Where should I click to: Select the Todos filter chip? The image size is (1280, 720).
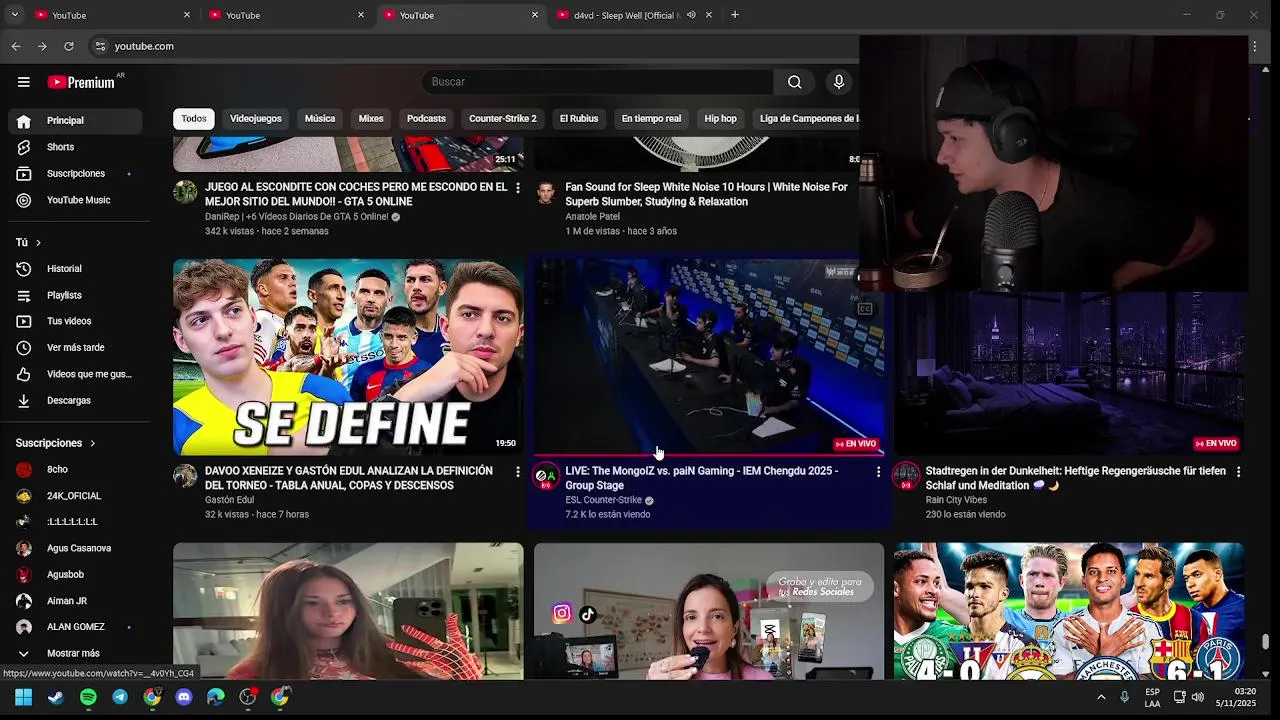click(x=194, y=119)
